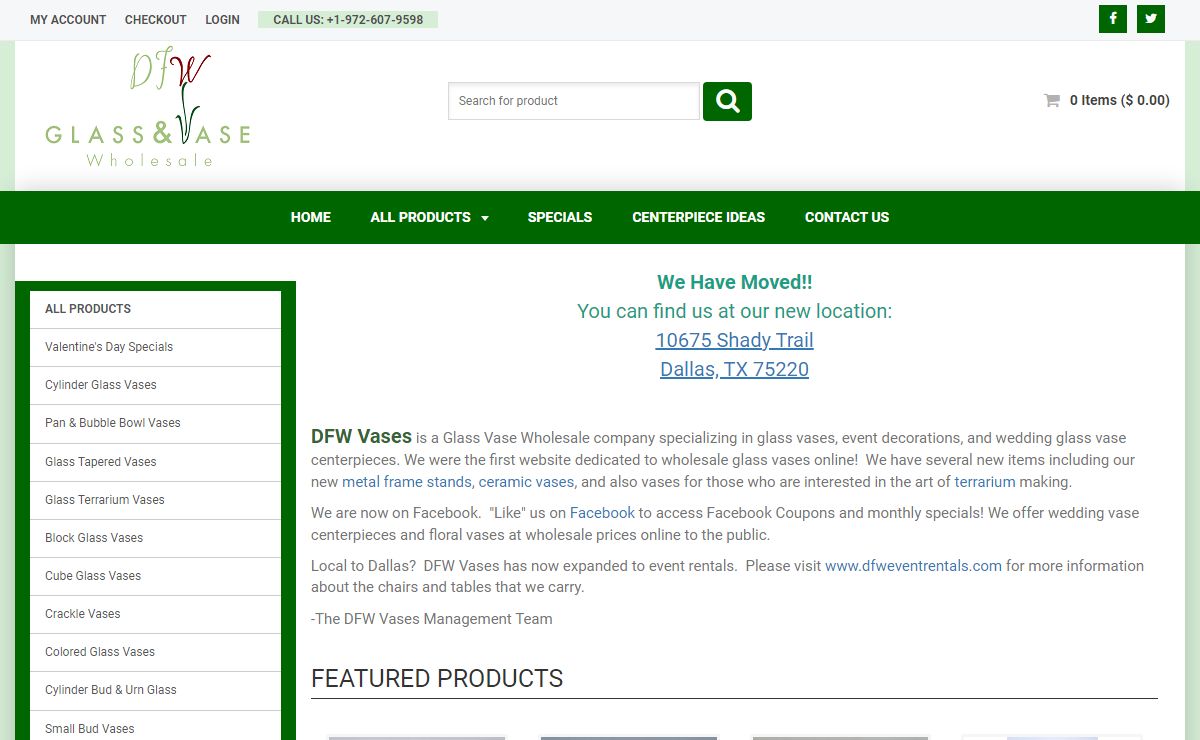The height and width of the screenshot is (740, 1200).
Task: Open Block Glass Vases category
Action: (156, 538)
